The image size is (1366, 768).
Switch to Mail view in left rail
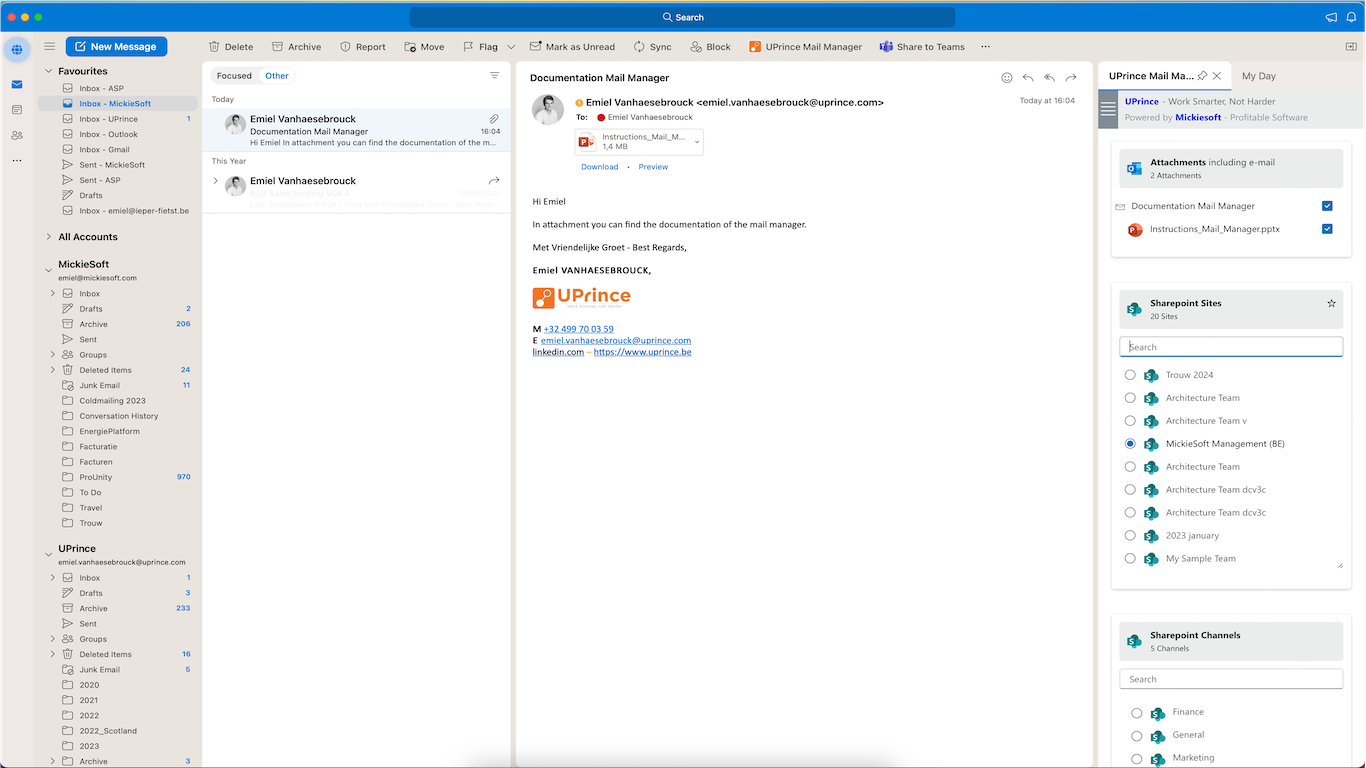click(x=17, y=84)
